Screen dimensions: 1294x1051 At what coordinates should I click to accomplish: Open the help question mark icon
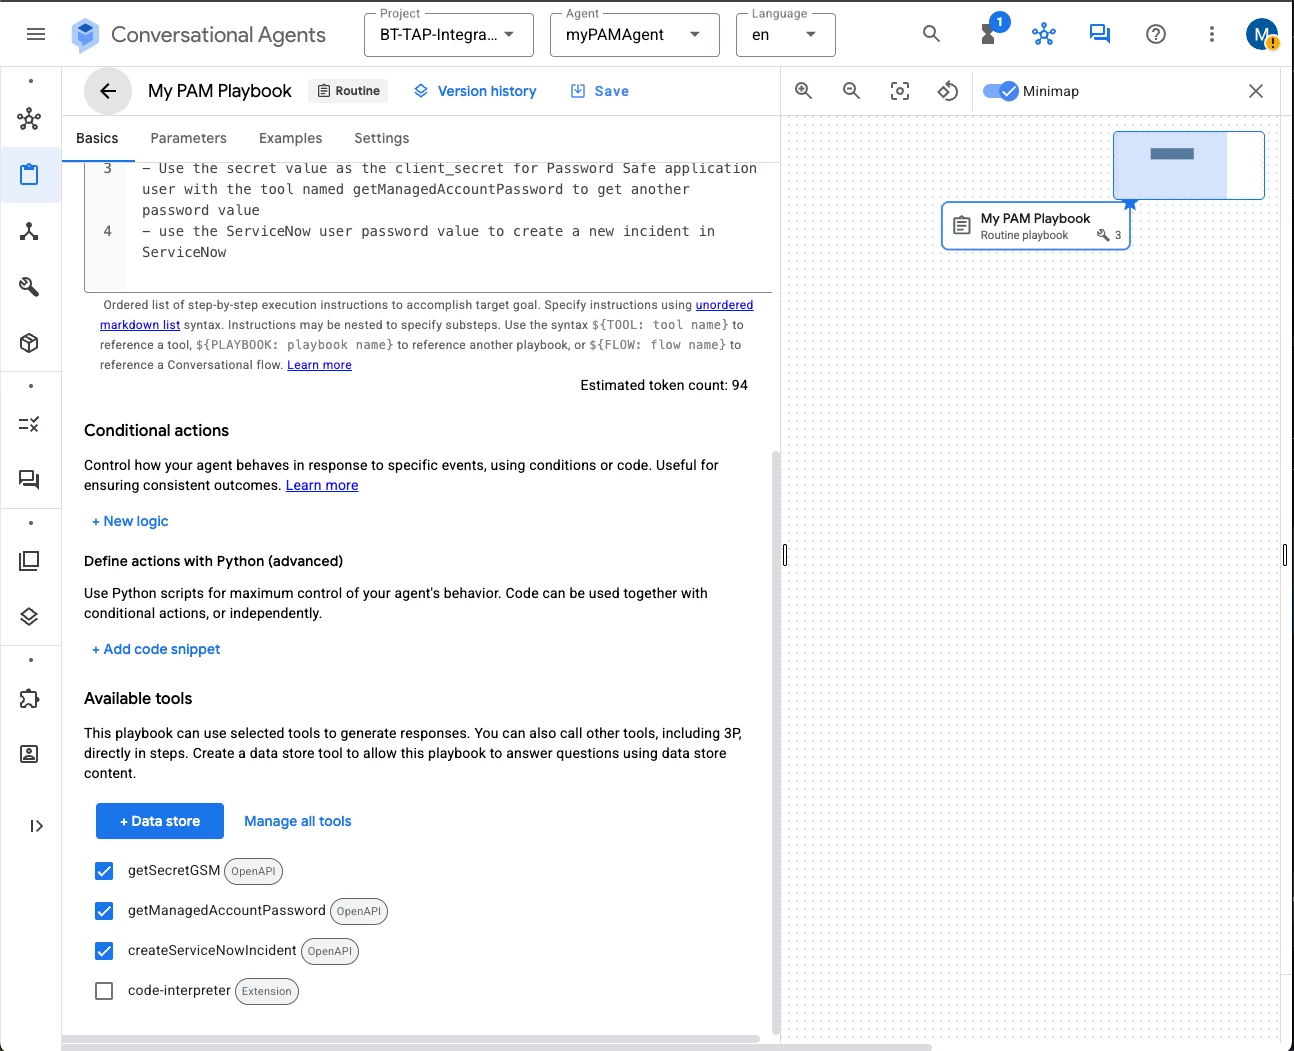[1156, 34]
